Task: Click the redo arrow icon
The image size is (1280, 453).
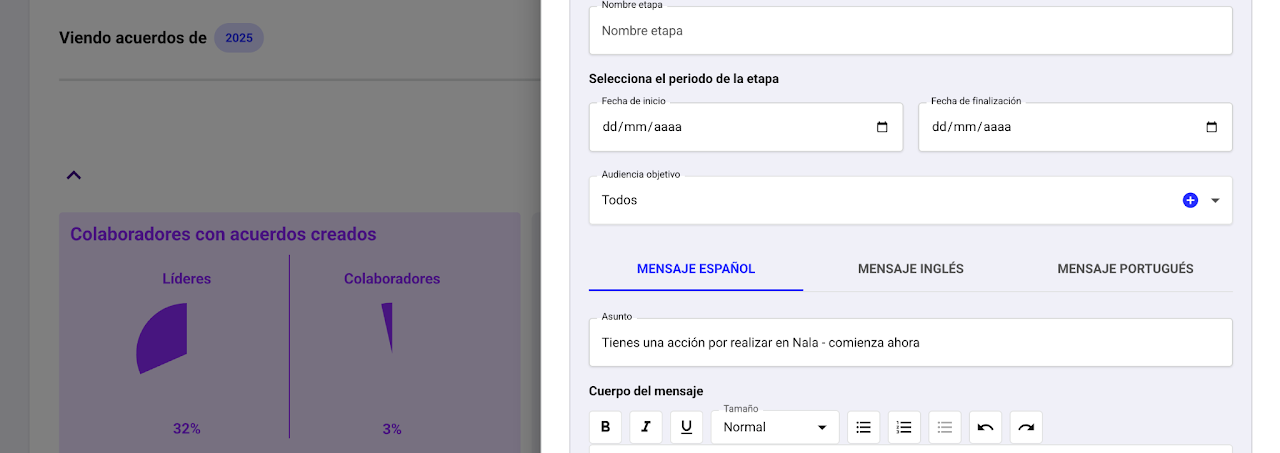Action: point(1026,427)
